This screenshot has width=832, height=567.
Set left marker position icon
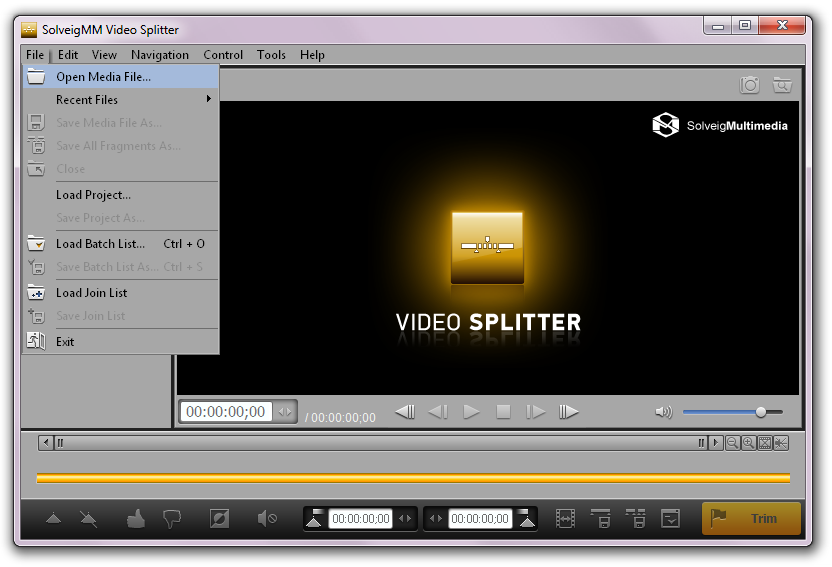click(x=315, y=518)
